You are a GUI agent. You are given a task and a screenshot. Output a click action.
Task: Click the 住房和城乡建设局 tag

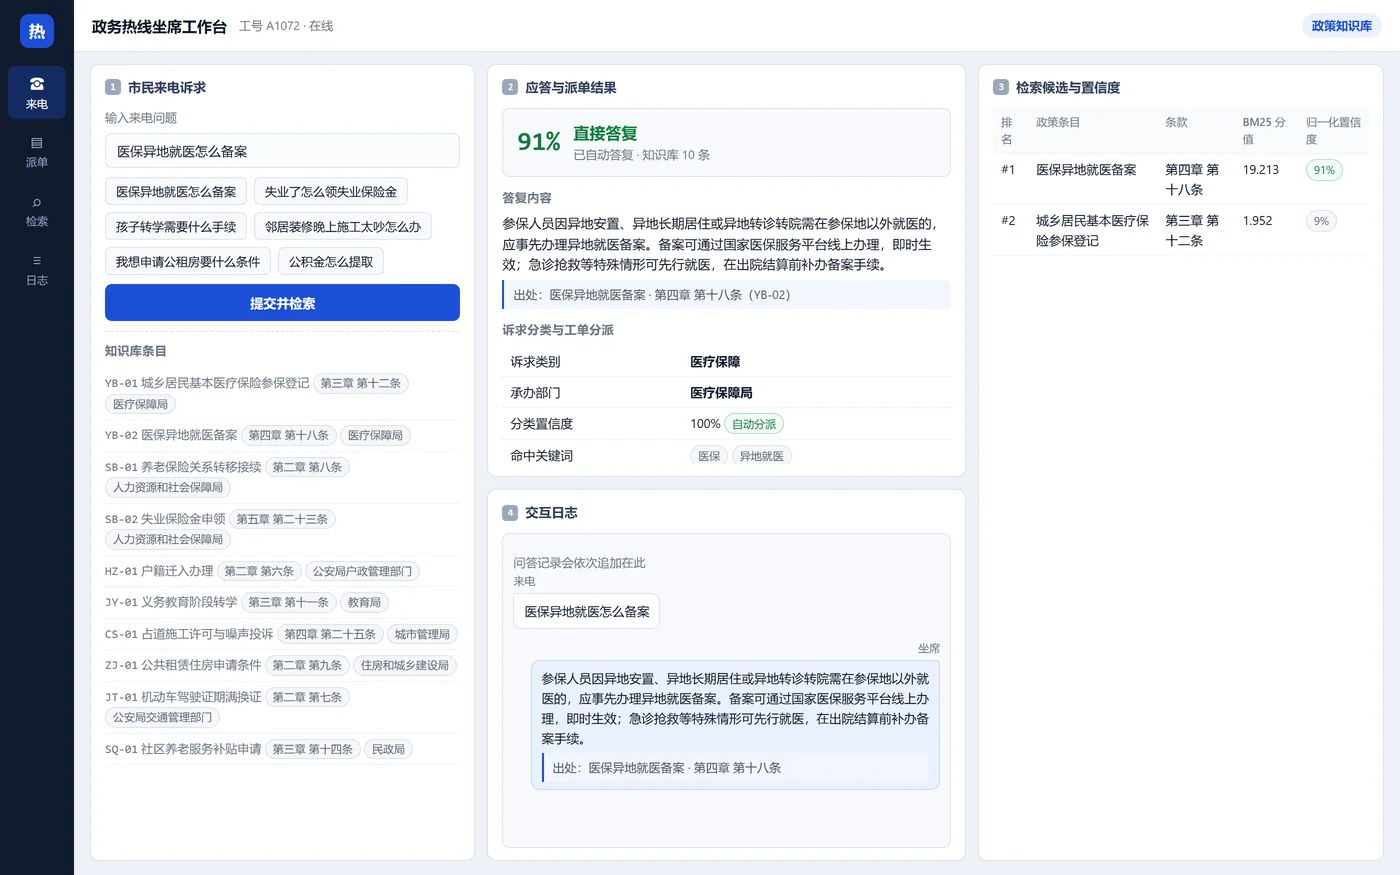[405, 665]
